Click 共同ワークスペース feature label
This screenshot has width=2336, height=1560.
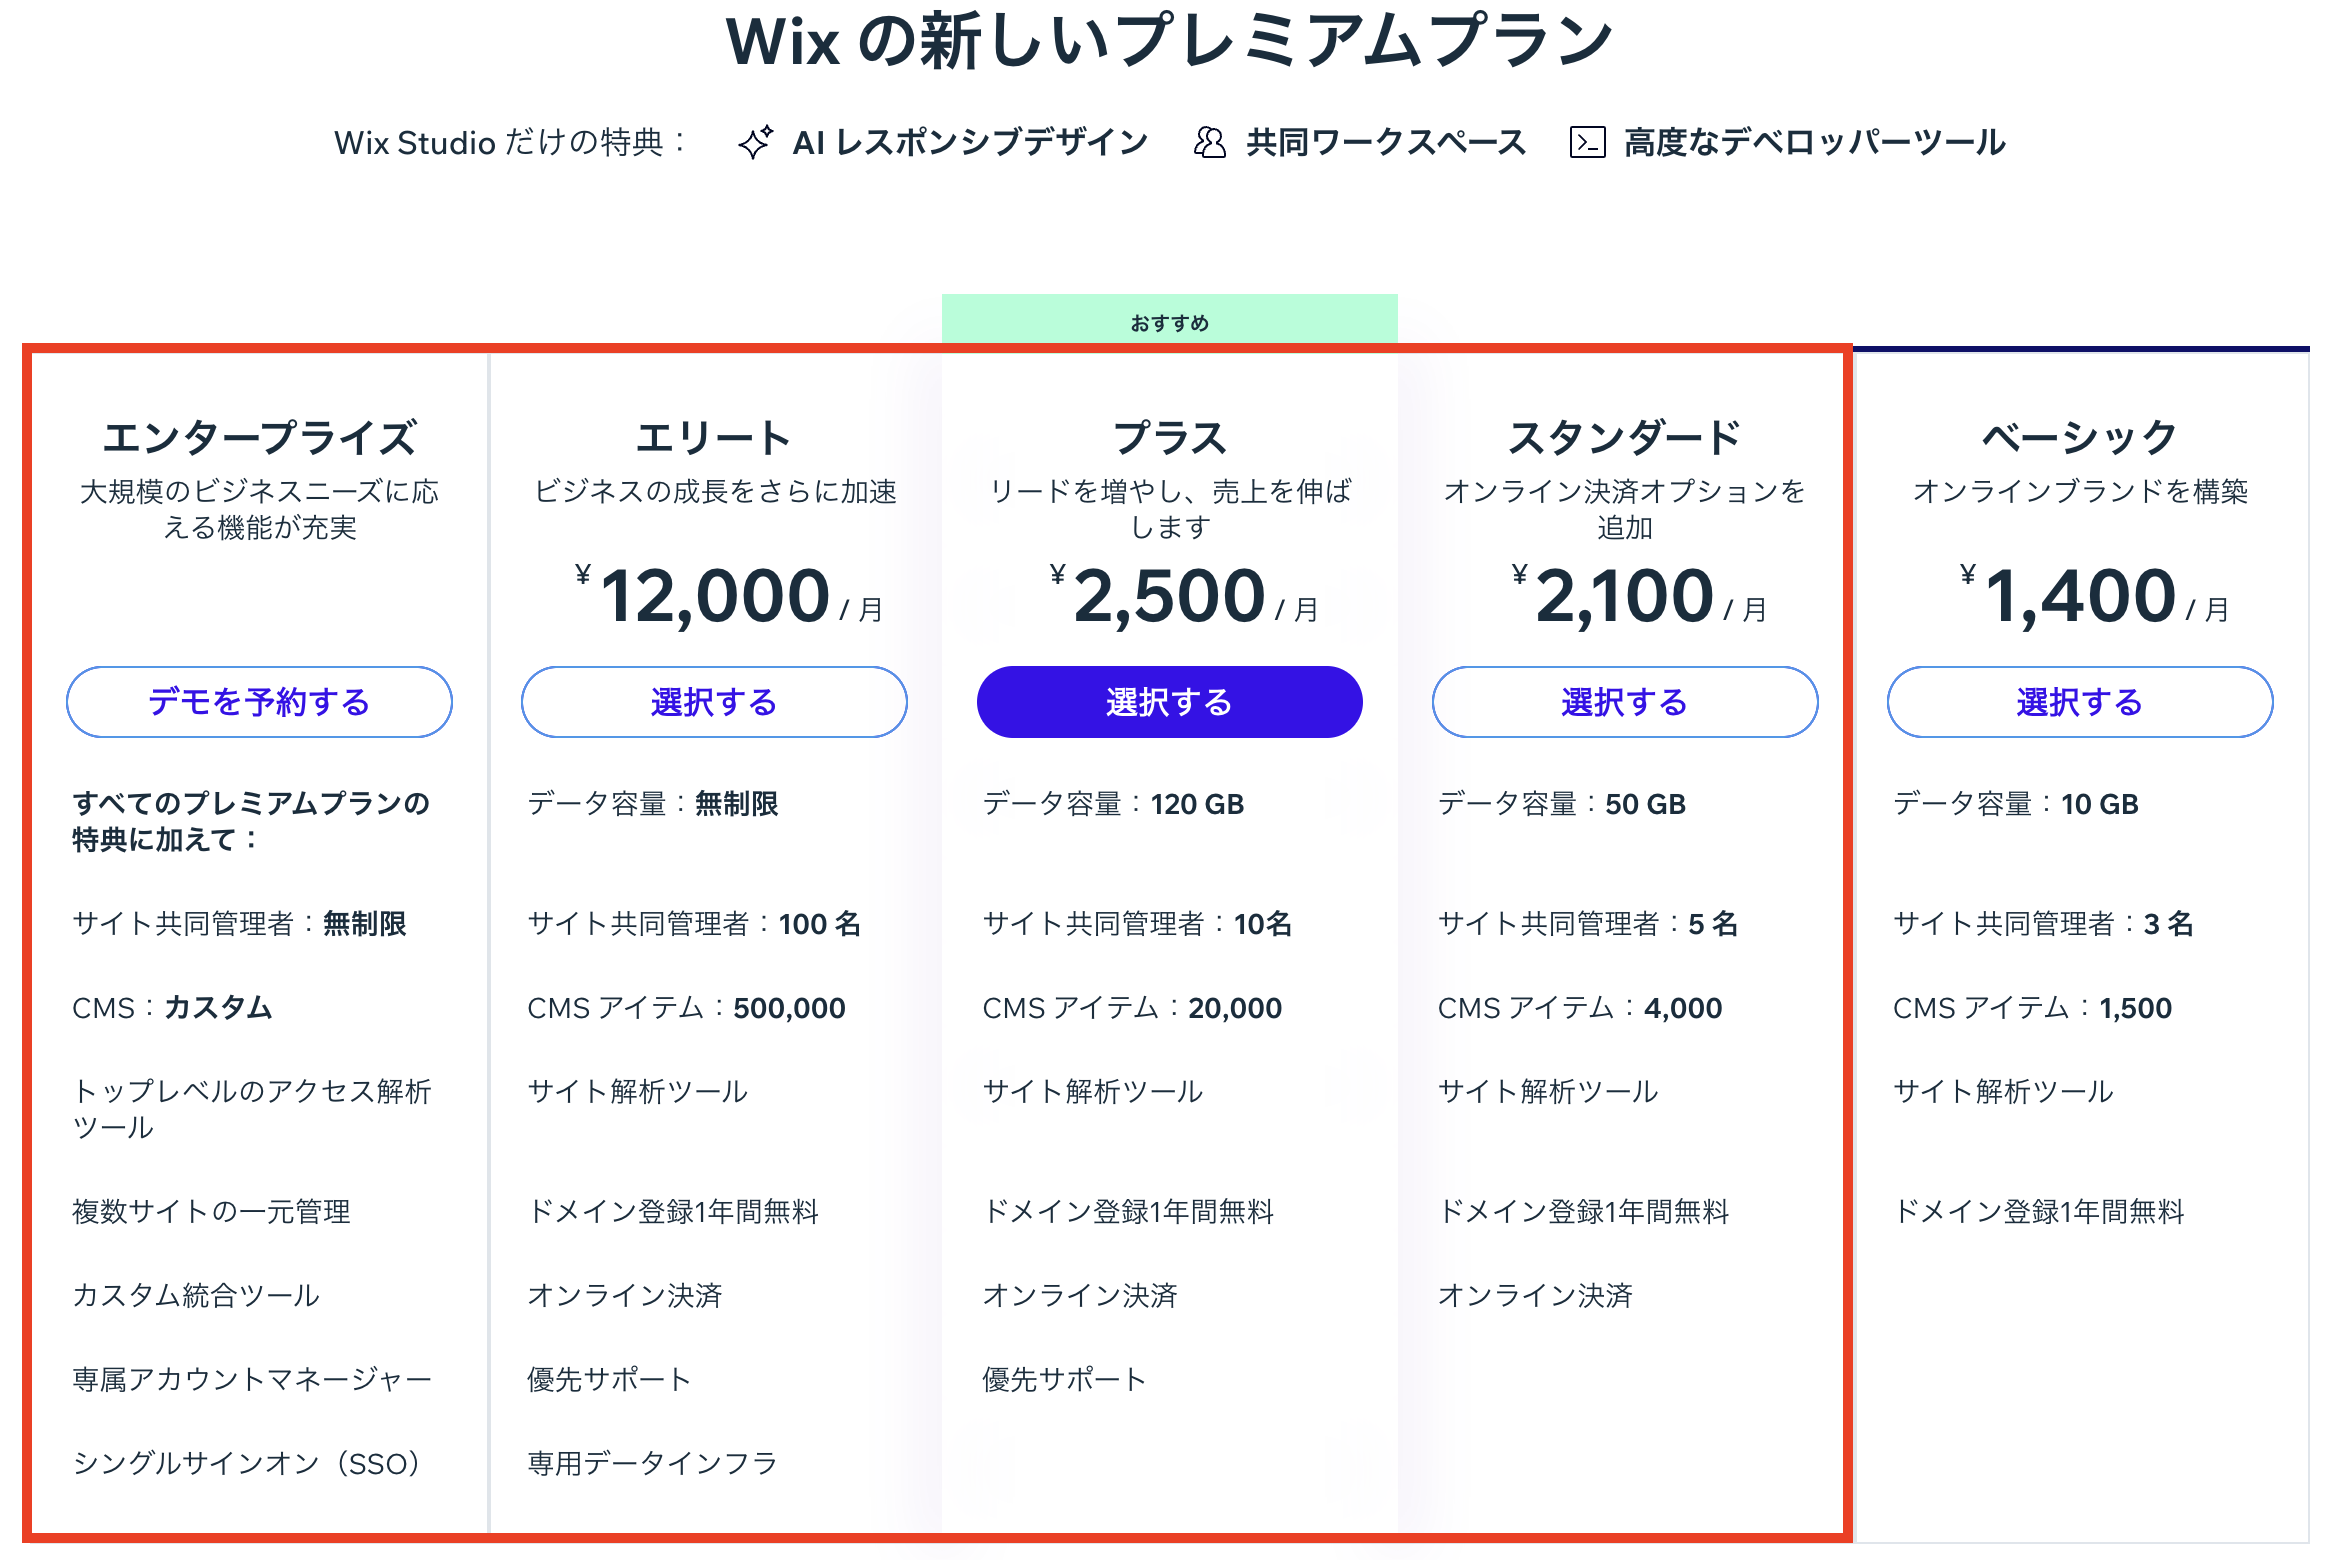click(1386, 143)
